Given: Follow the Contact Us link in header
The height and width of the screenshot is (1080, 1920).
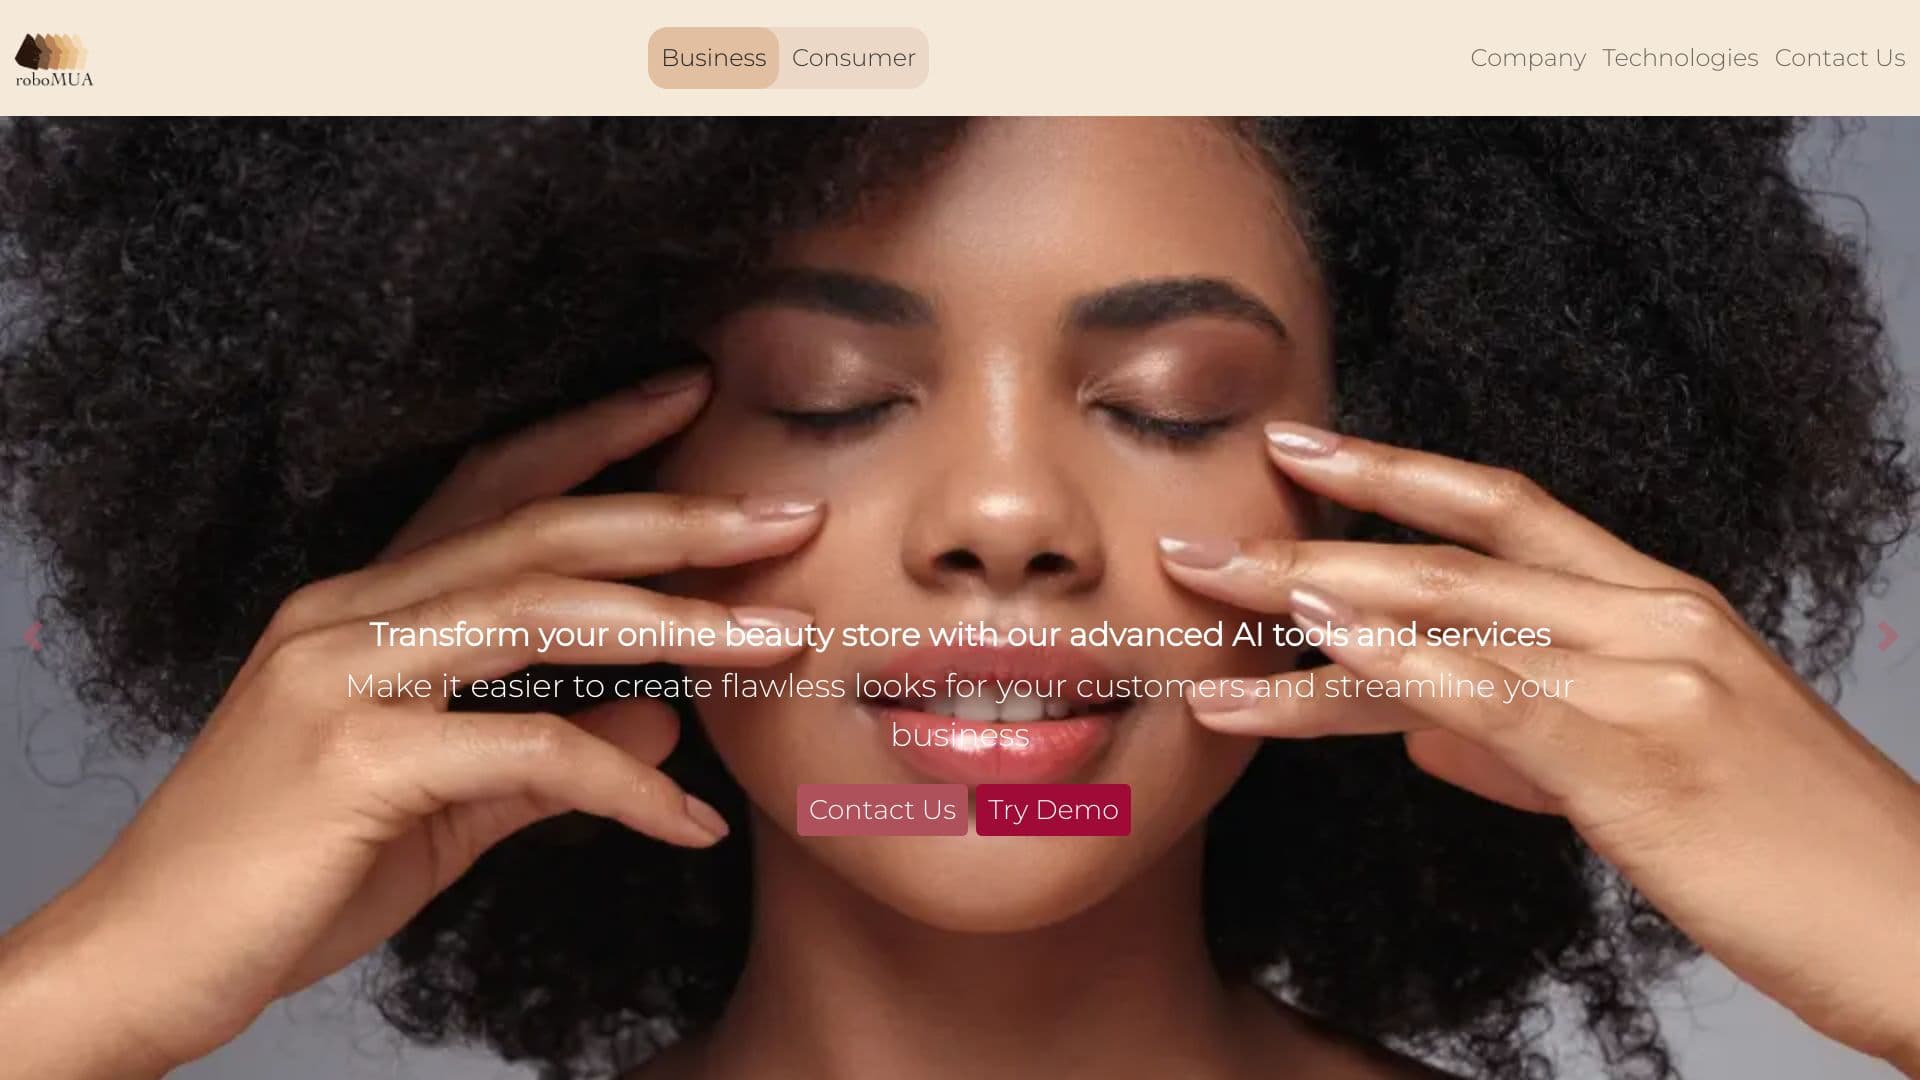Looking at the screenshot, I should tap(1839, 58).
